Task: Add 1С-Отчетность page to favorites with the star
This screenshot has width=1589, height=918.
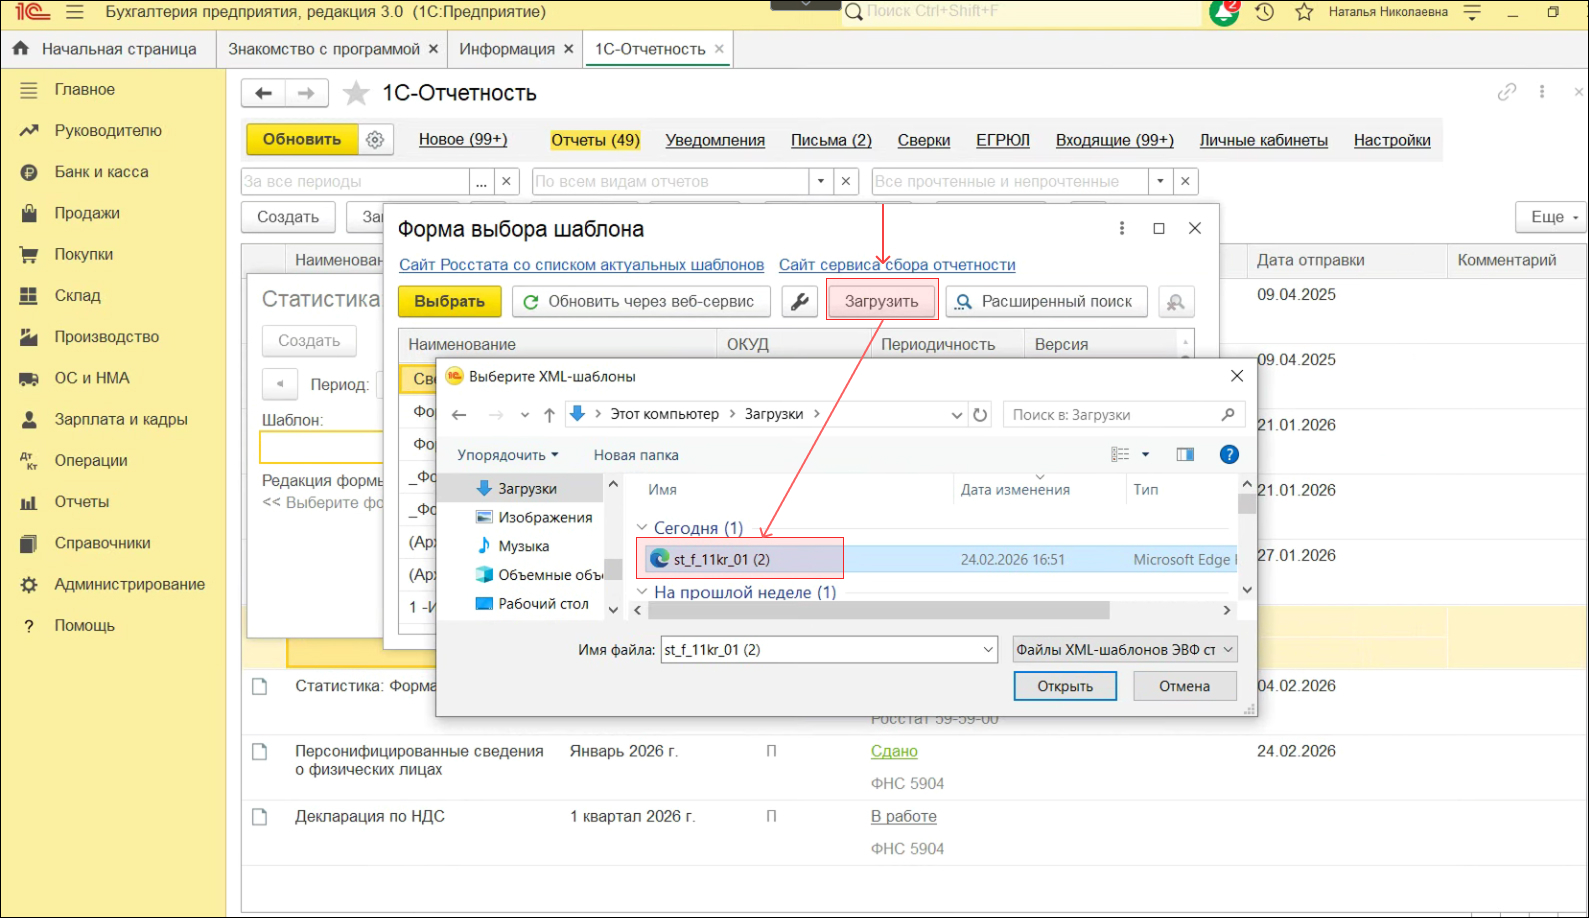Action: click(x=355, y=93)
